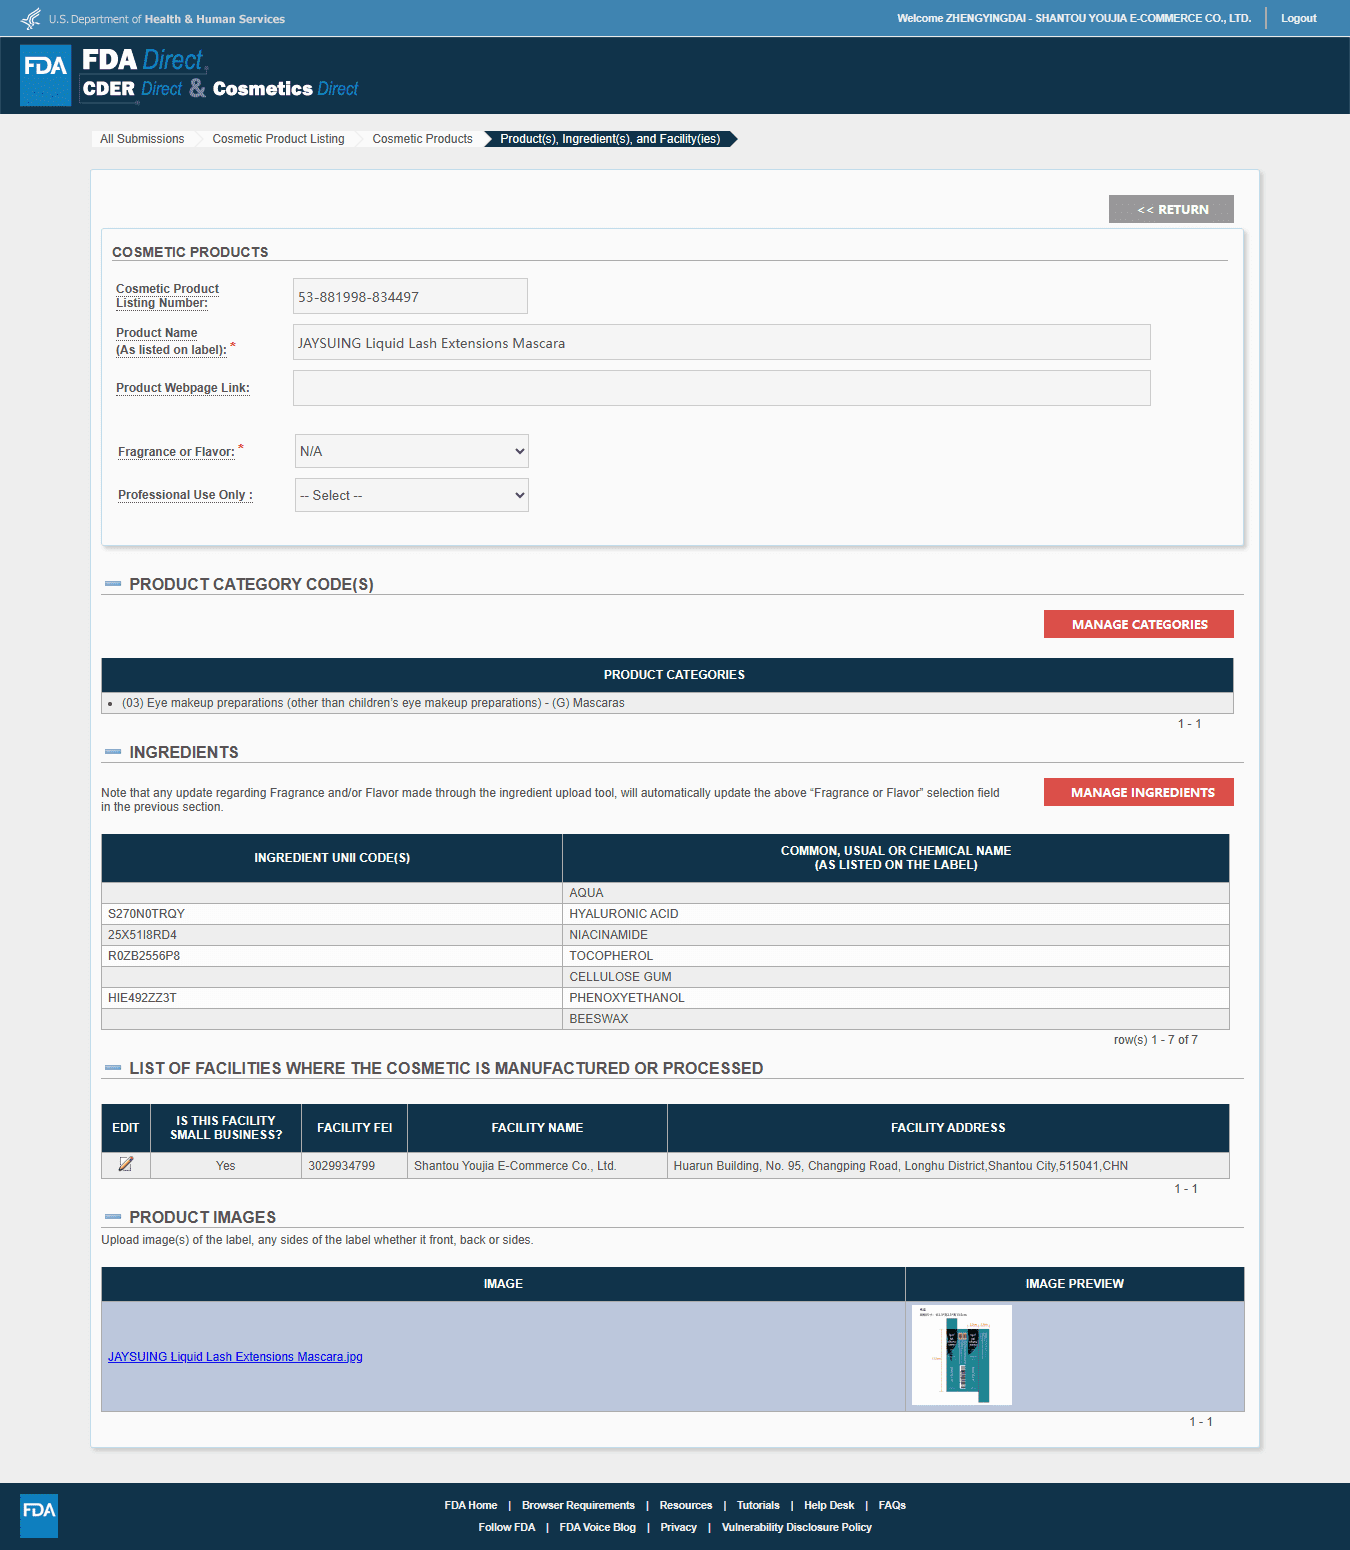Click the FDA logo in footer
The width and height of the screenshot is (1350, 1550).
(39, 1516)
